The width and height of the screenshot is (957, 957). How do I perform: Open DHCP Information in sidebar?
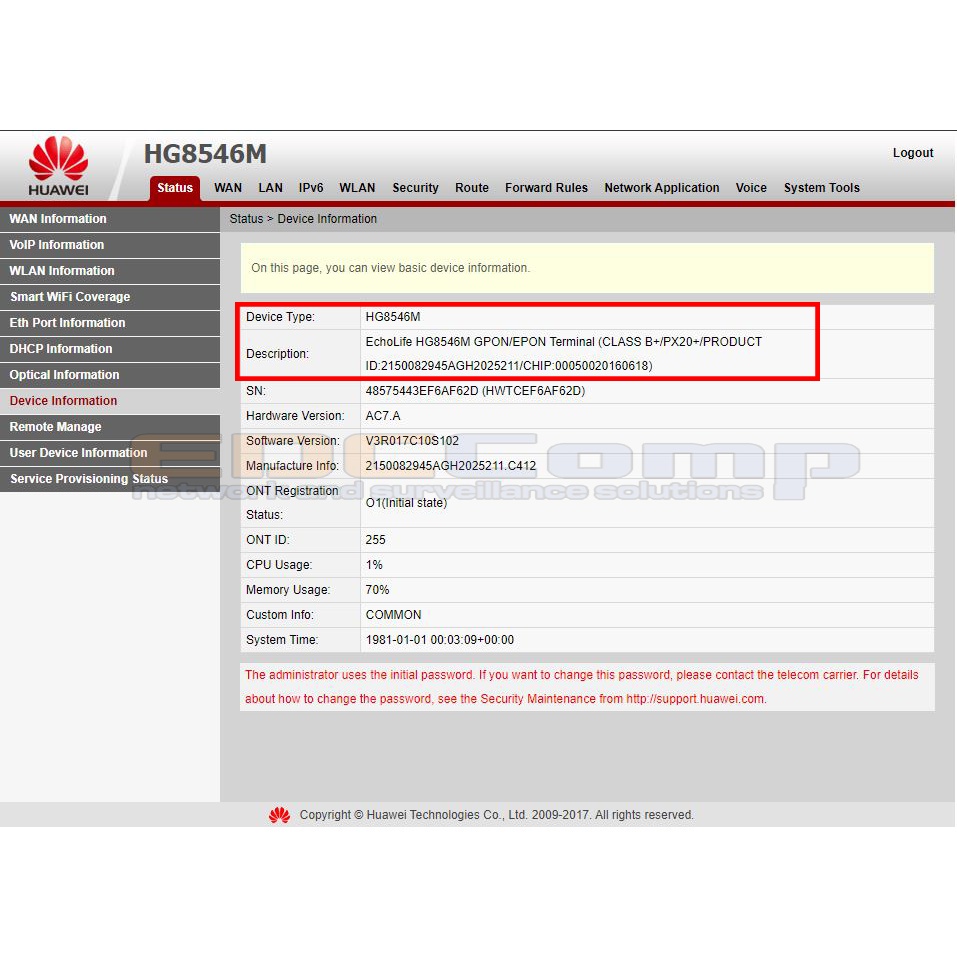pyautogui.click(x=110, y=349)
